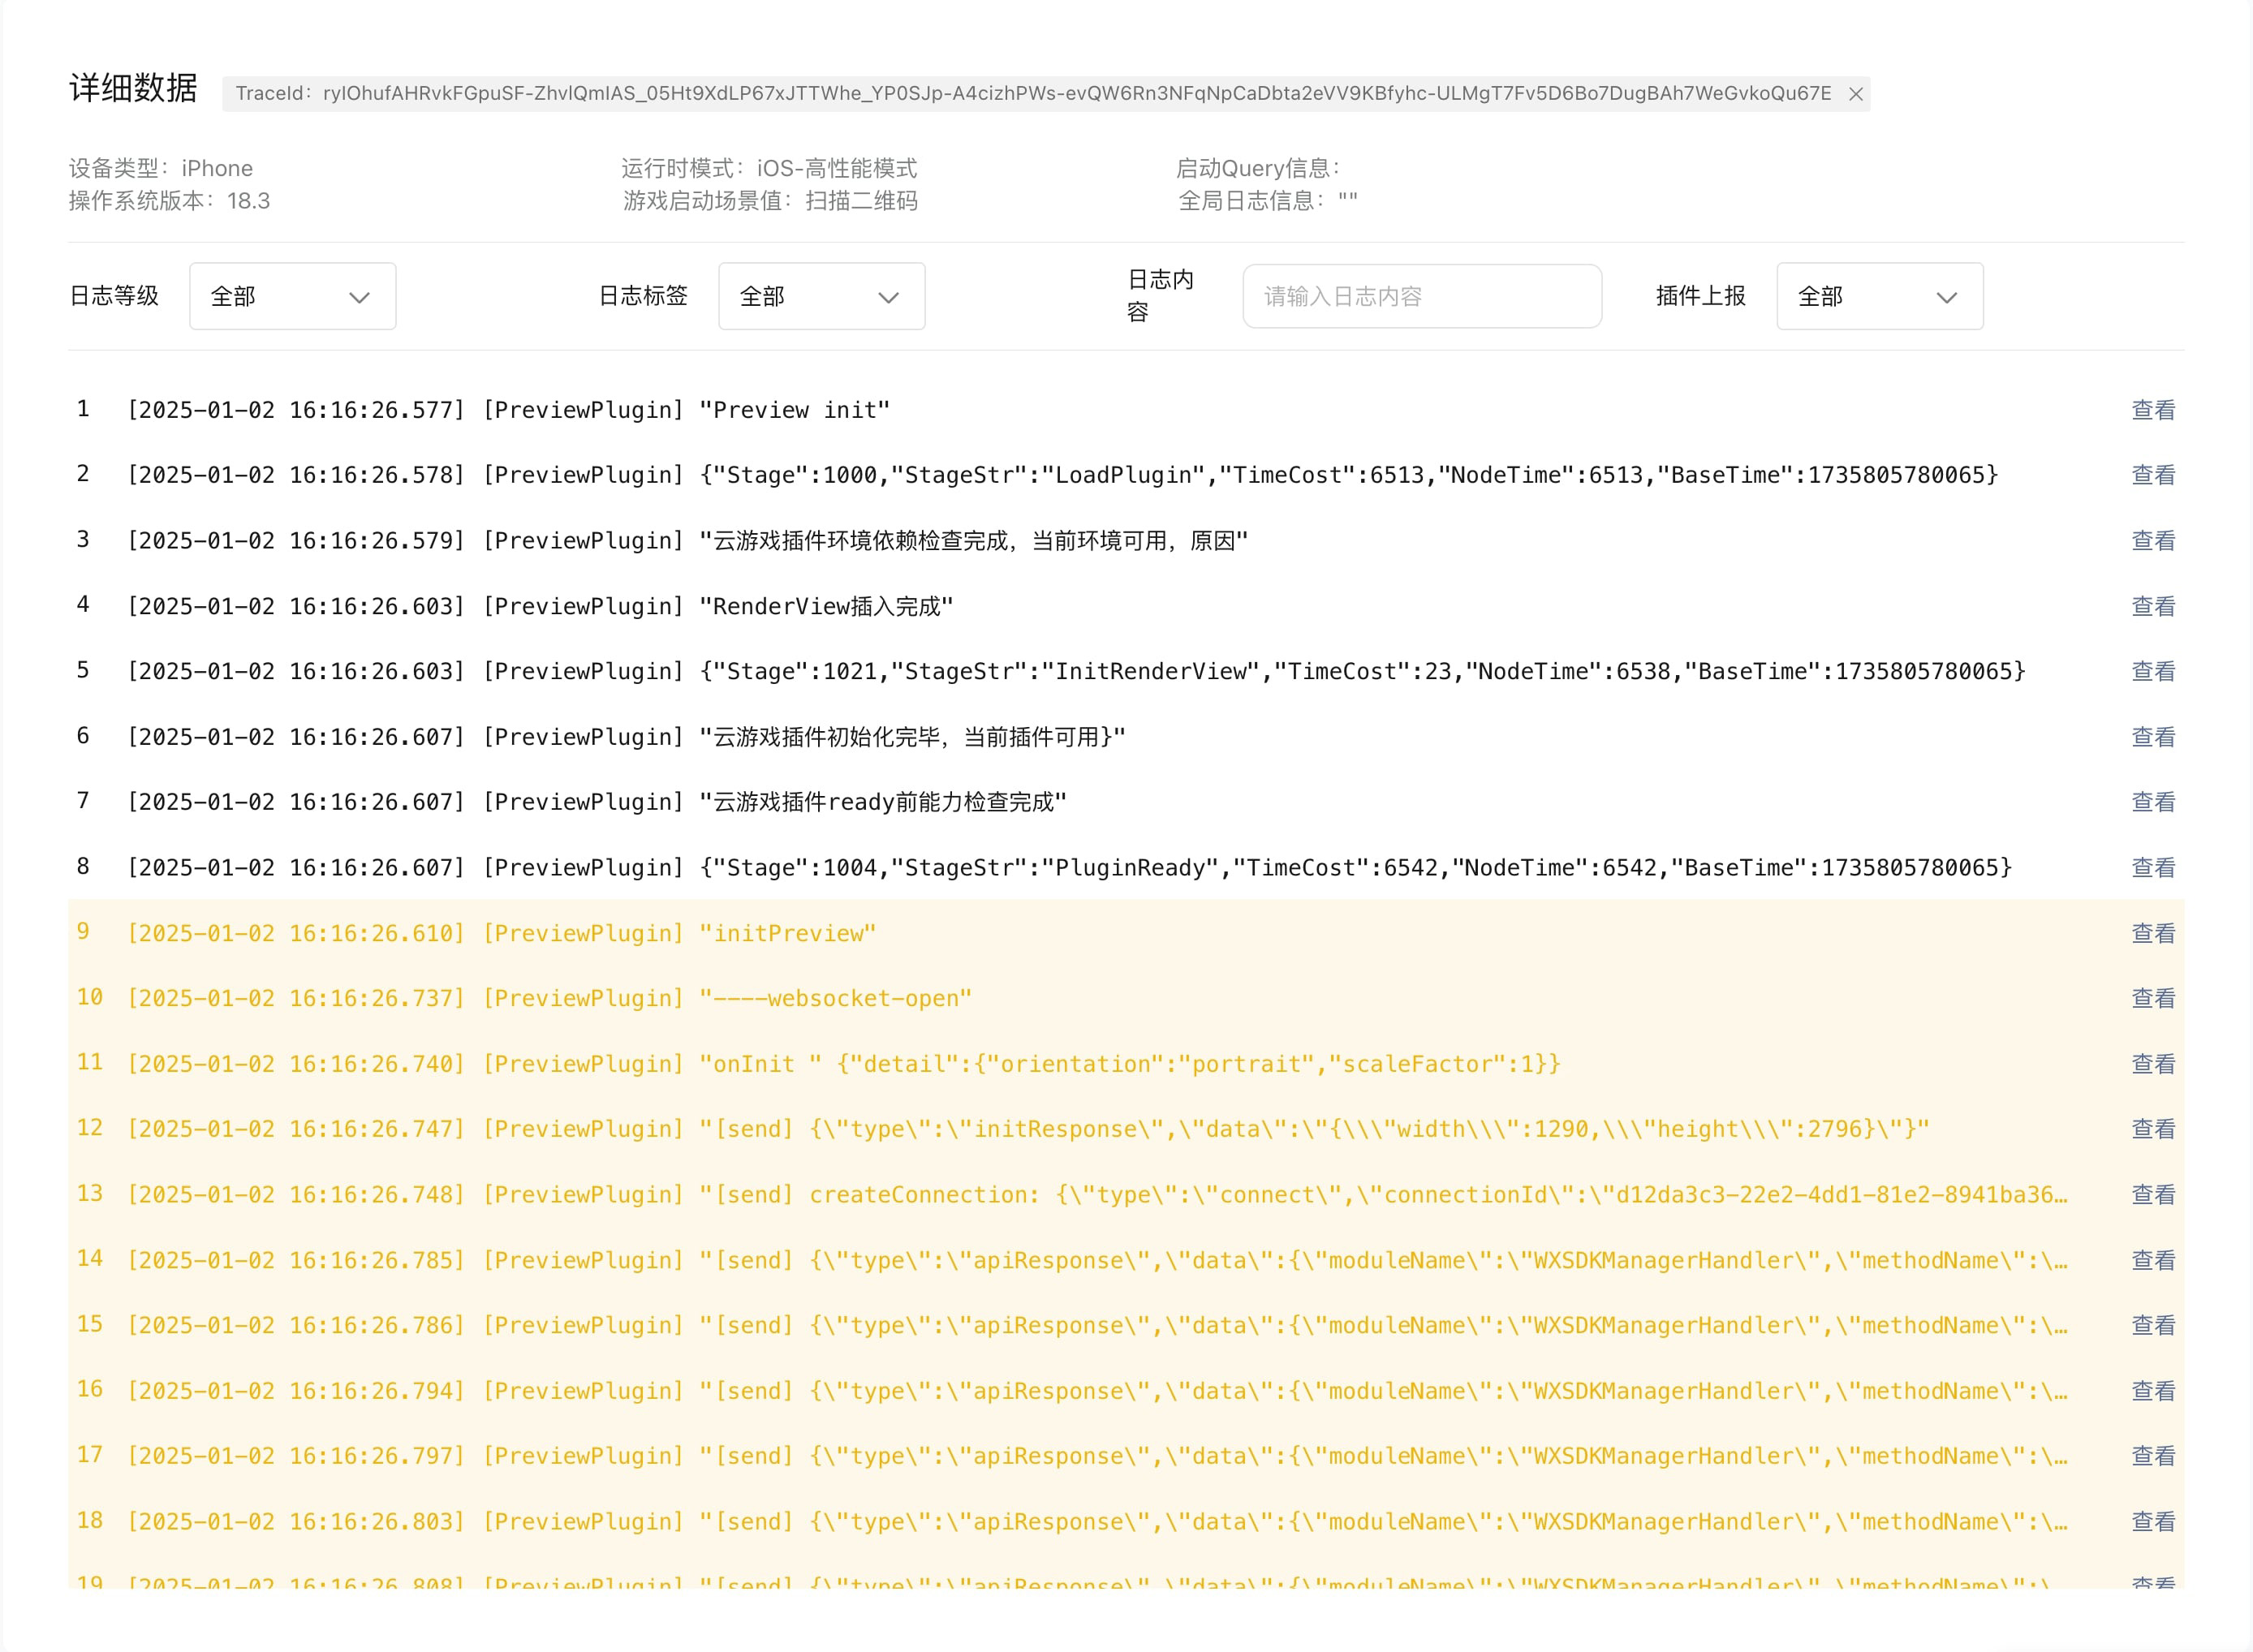Image resolution: width=2253 pixels, height=1652 pixels.
Task: Click 查看 for log row 14
Action: (2153, 1260)
